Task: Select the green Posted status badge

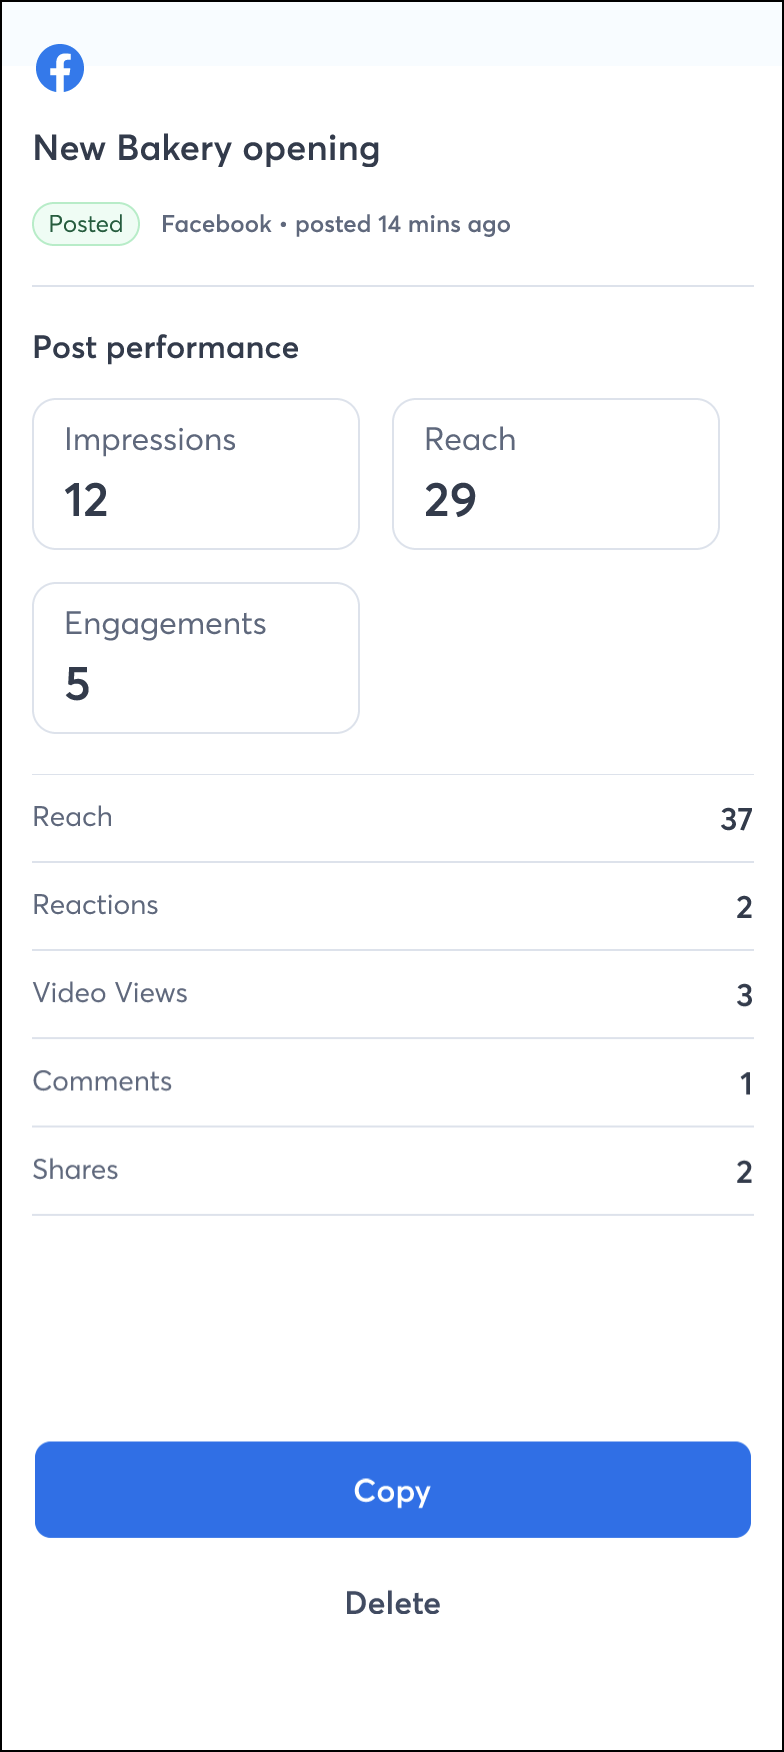Action: point(86,224)
